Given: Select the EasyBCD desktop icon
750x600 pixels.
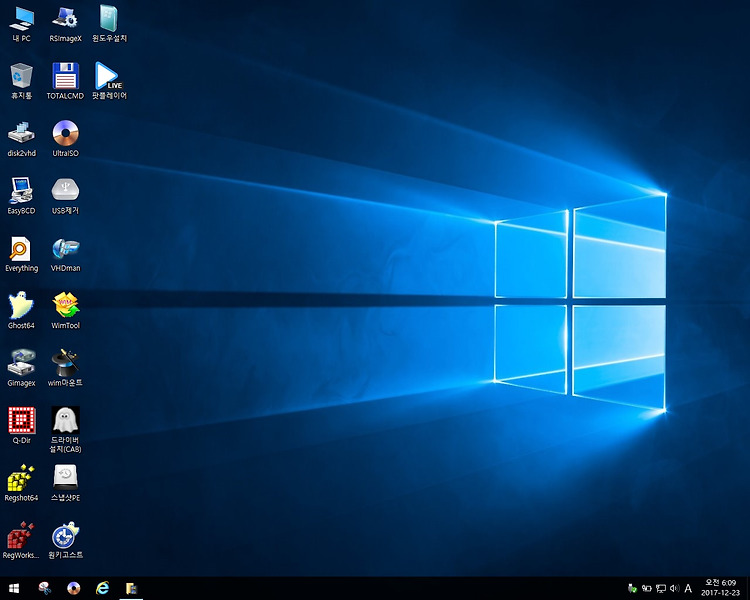Looking at the screenshot, I should point(22,196).
